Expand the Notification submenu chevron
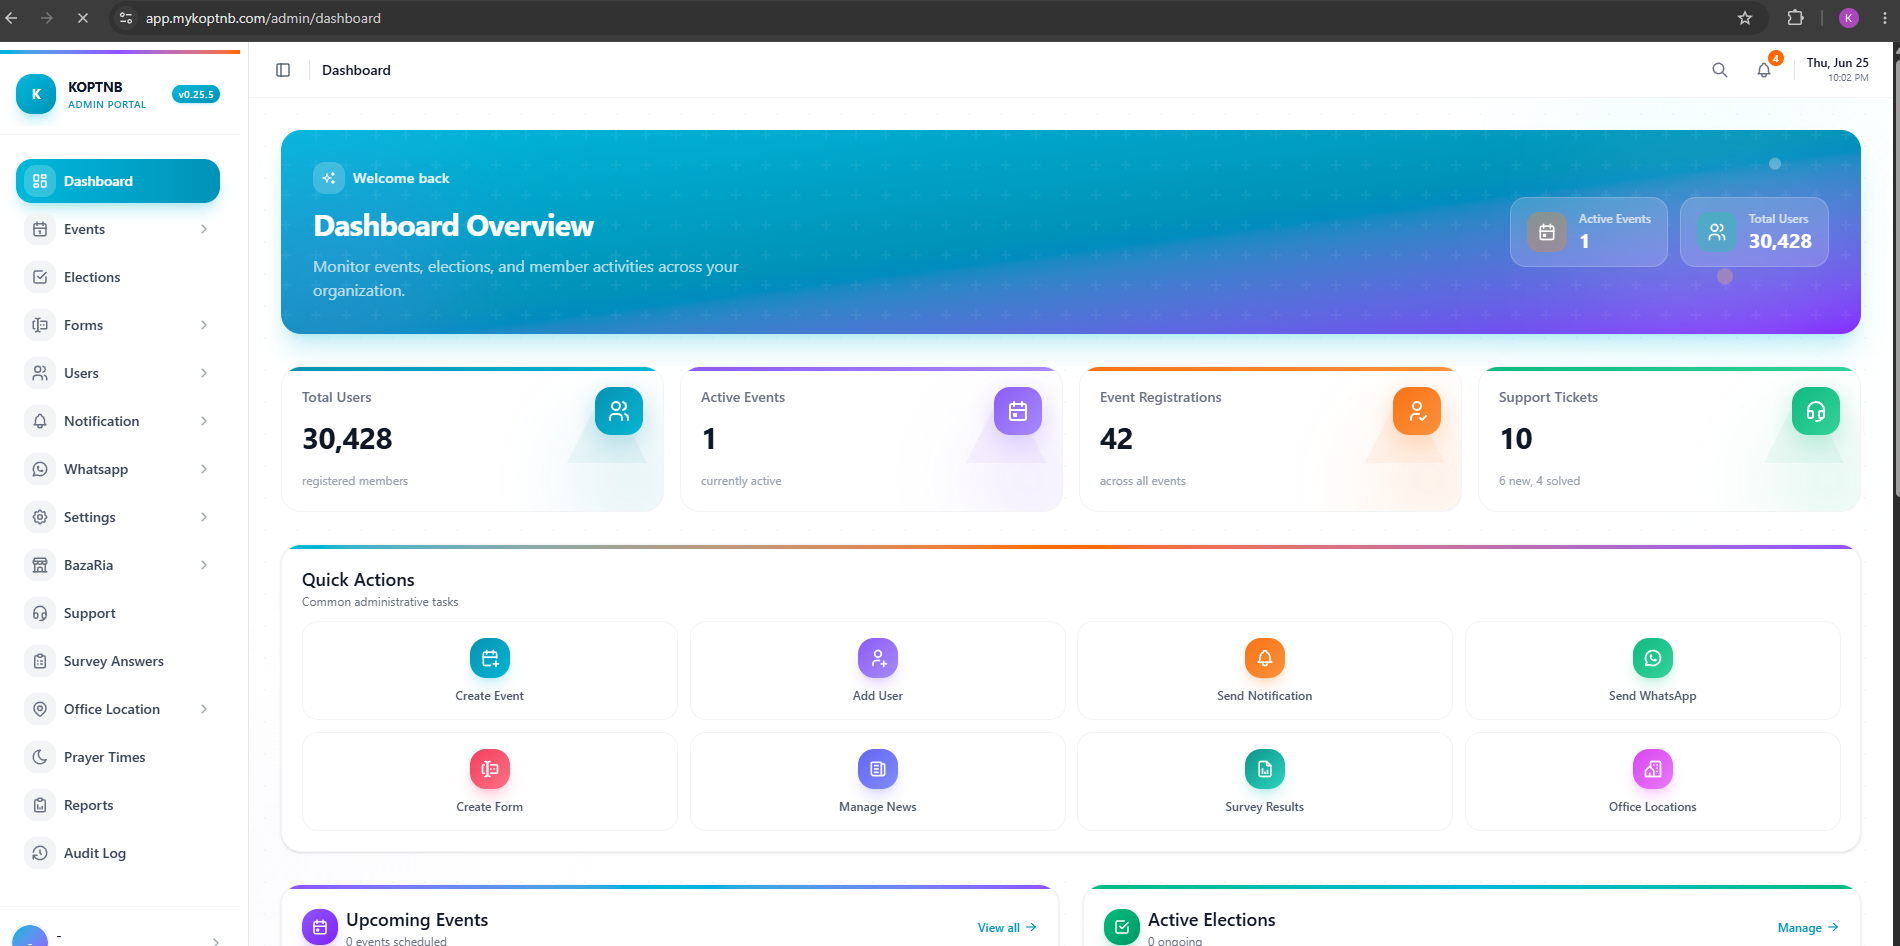Image resolution: width=1900 pixels, height=946 pixels. 204,421
